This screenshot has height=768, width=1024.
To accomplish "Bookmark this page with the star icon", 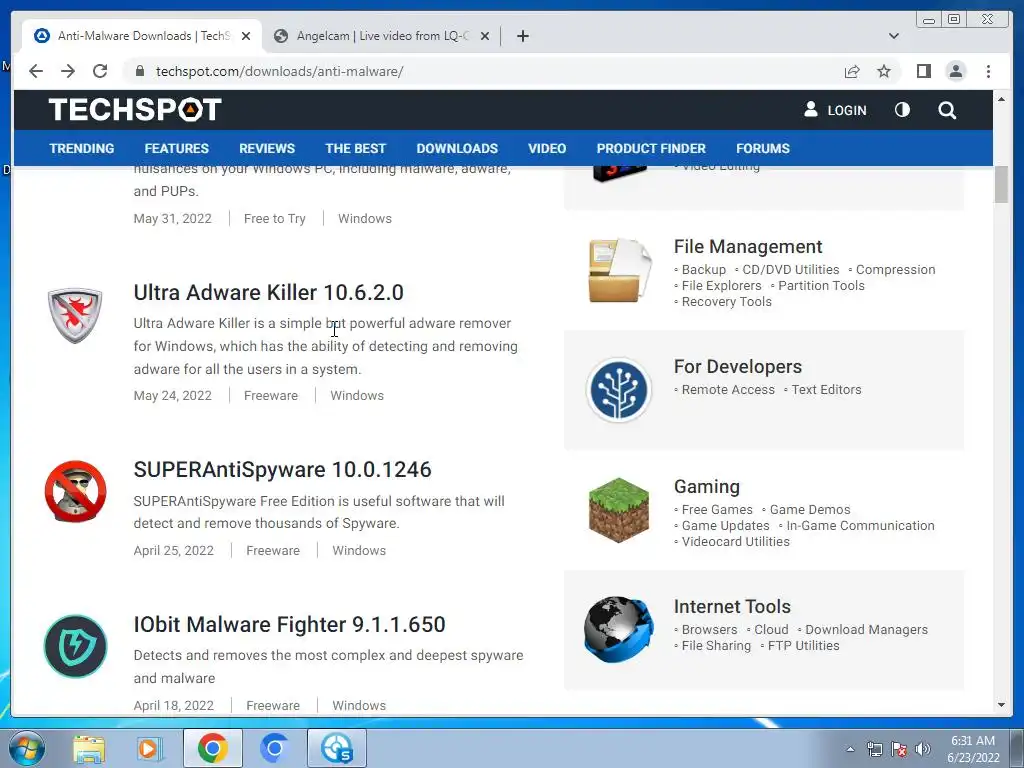I will 884,71.
